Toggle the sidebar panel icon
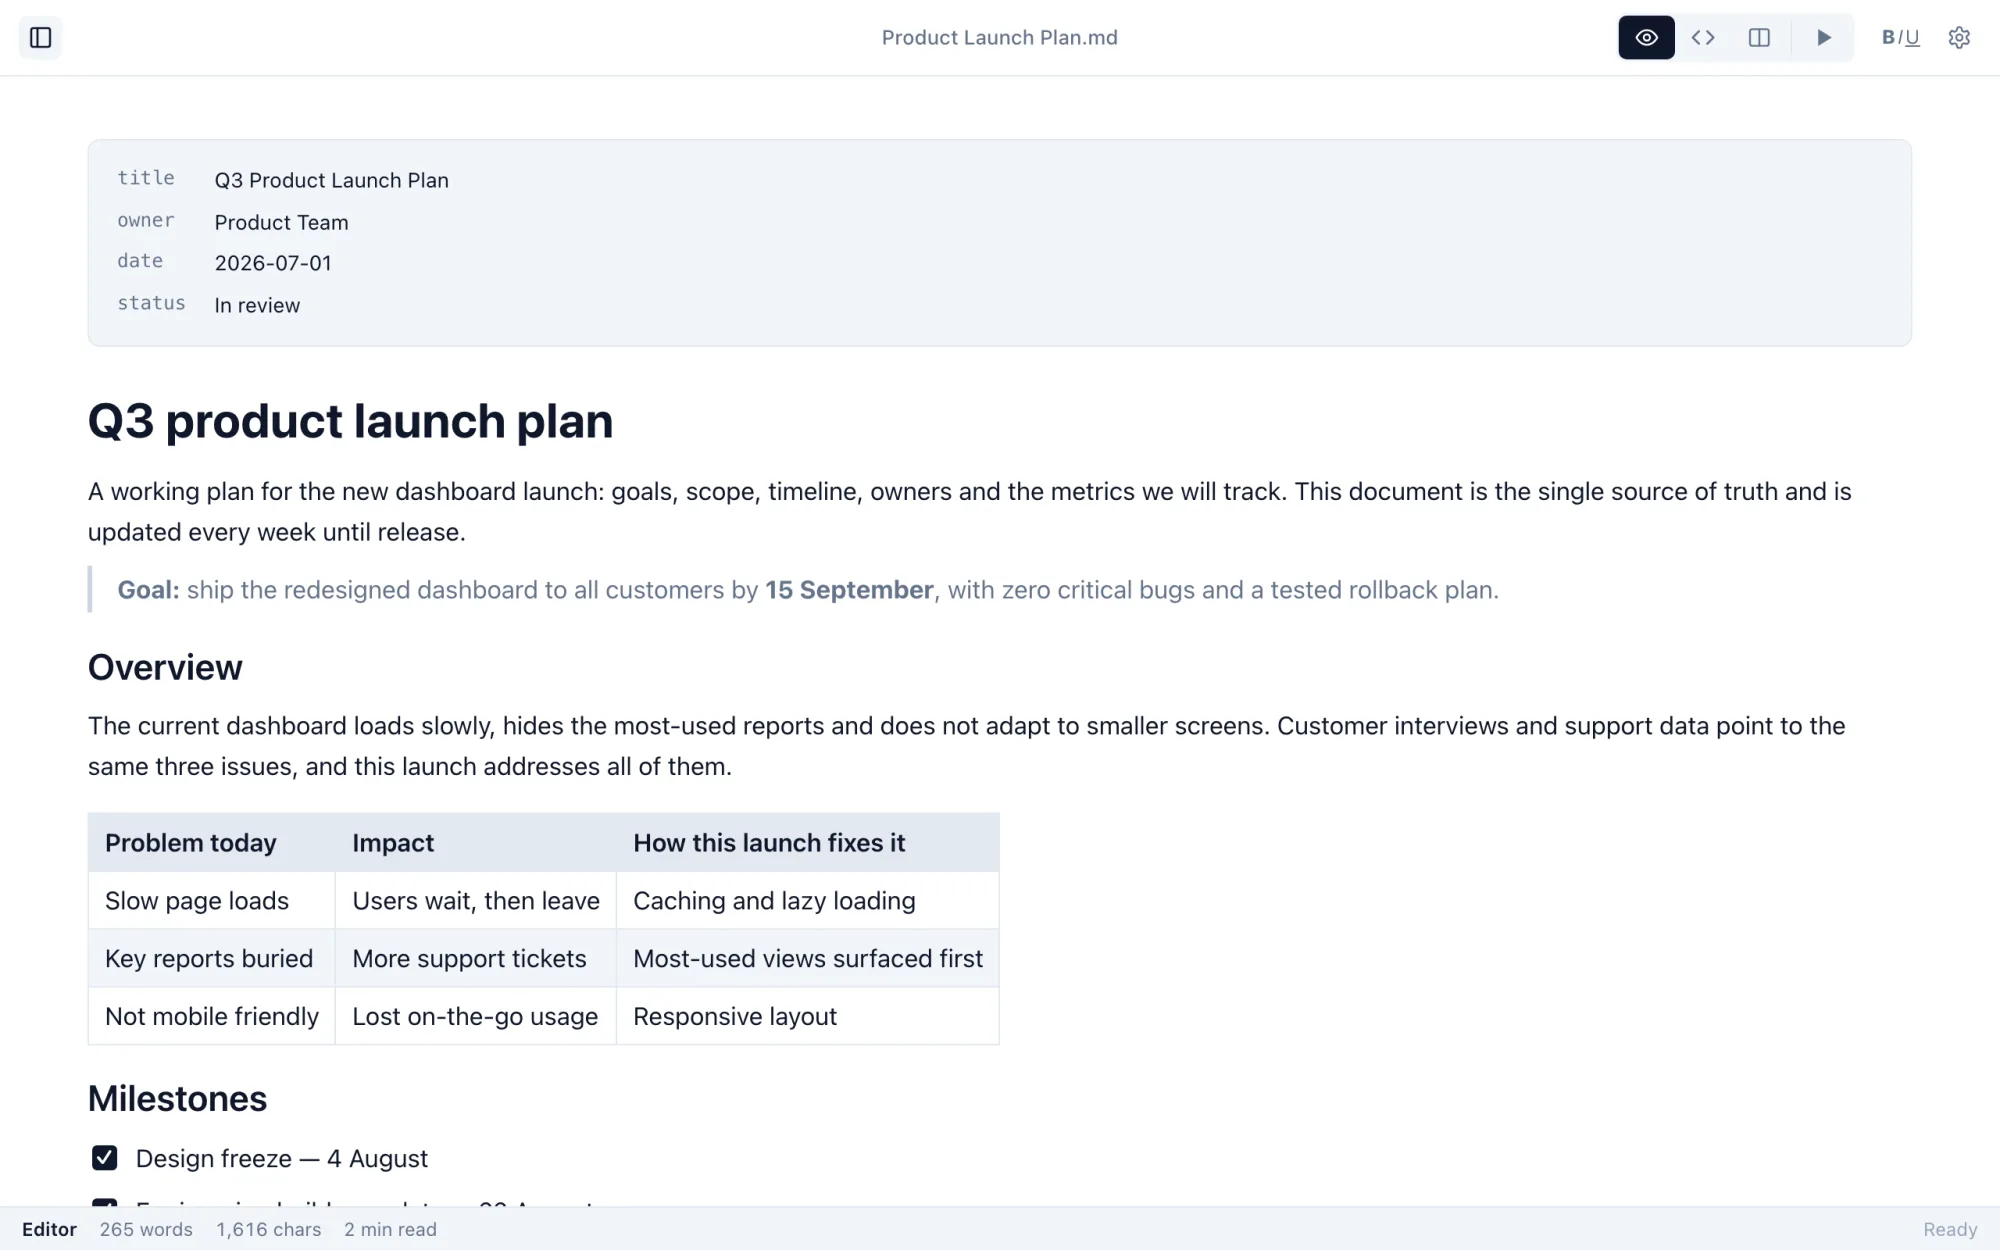The height and width of the screenshot is (1250, 2000). pos(41,38)
